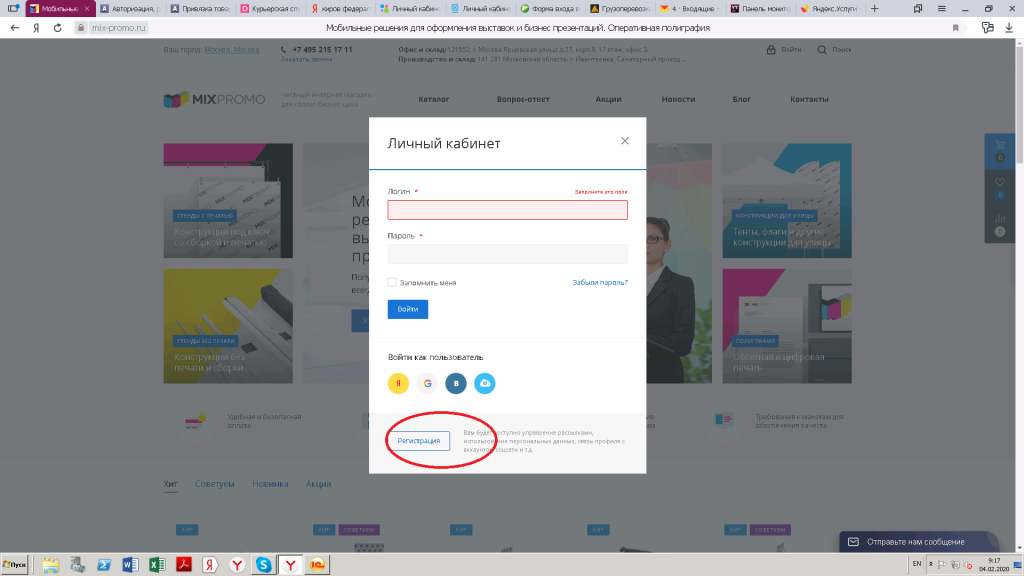
Task: Click the Логин input field
Action: 507,210
